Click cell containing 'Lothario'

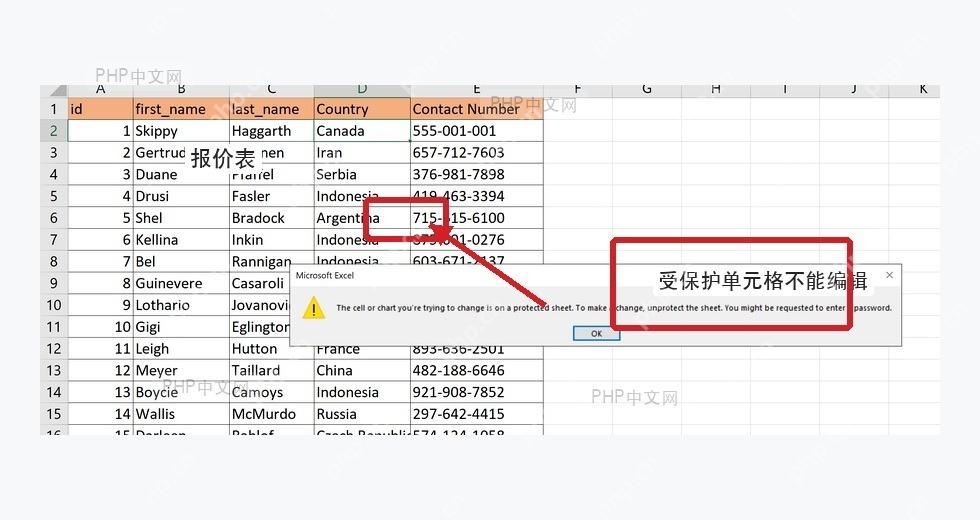point(181,306)
